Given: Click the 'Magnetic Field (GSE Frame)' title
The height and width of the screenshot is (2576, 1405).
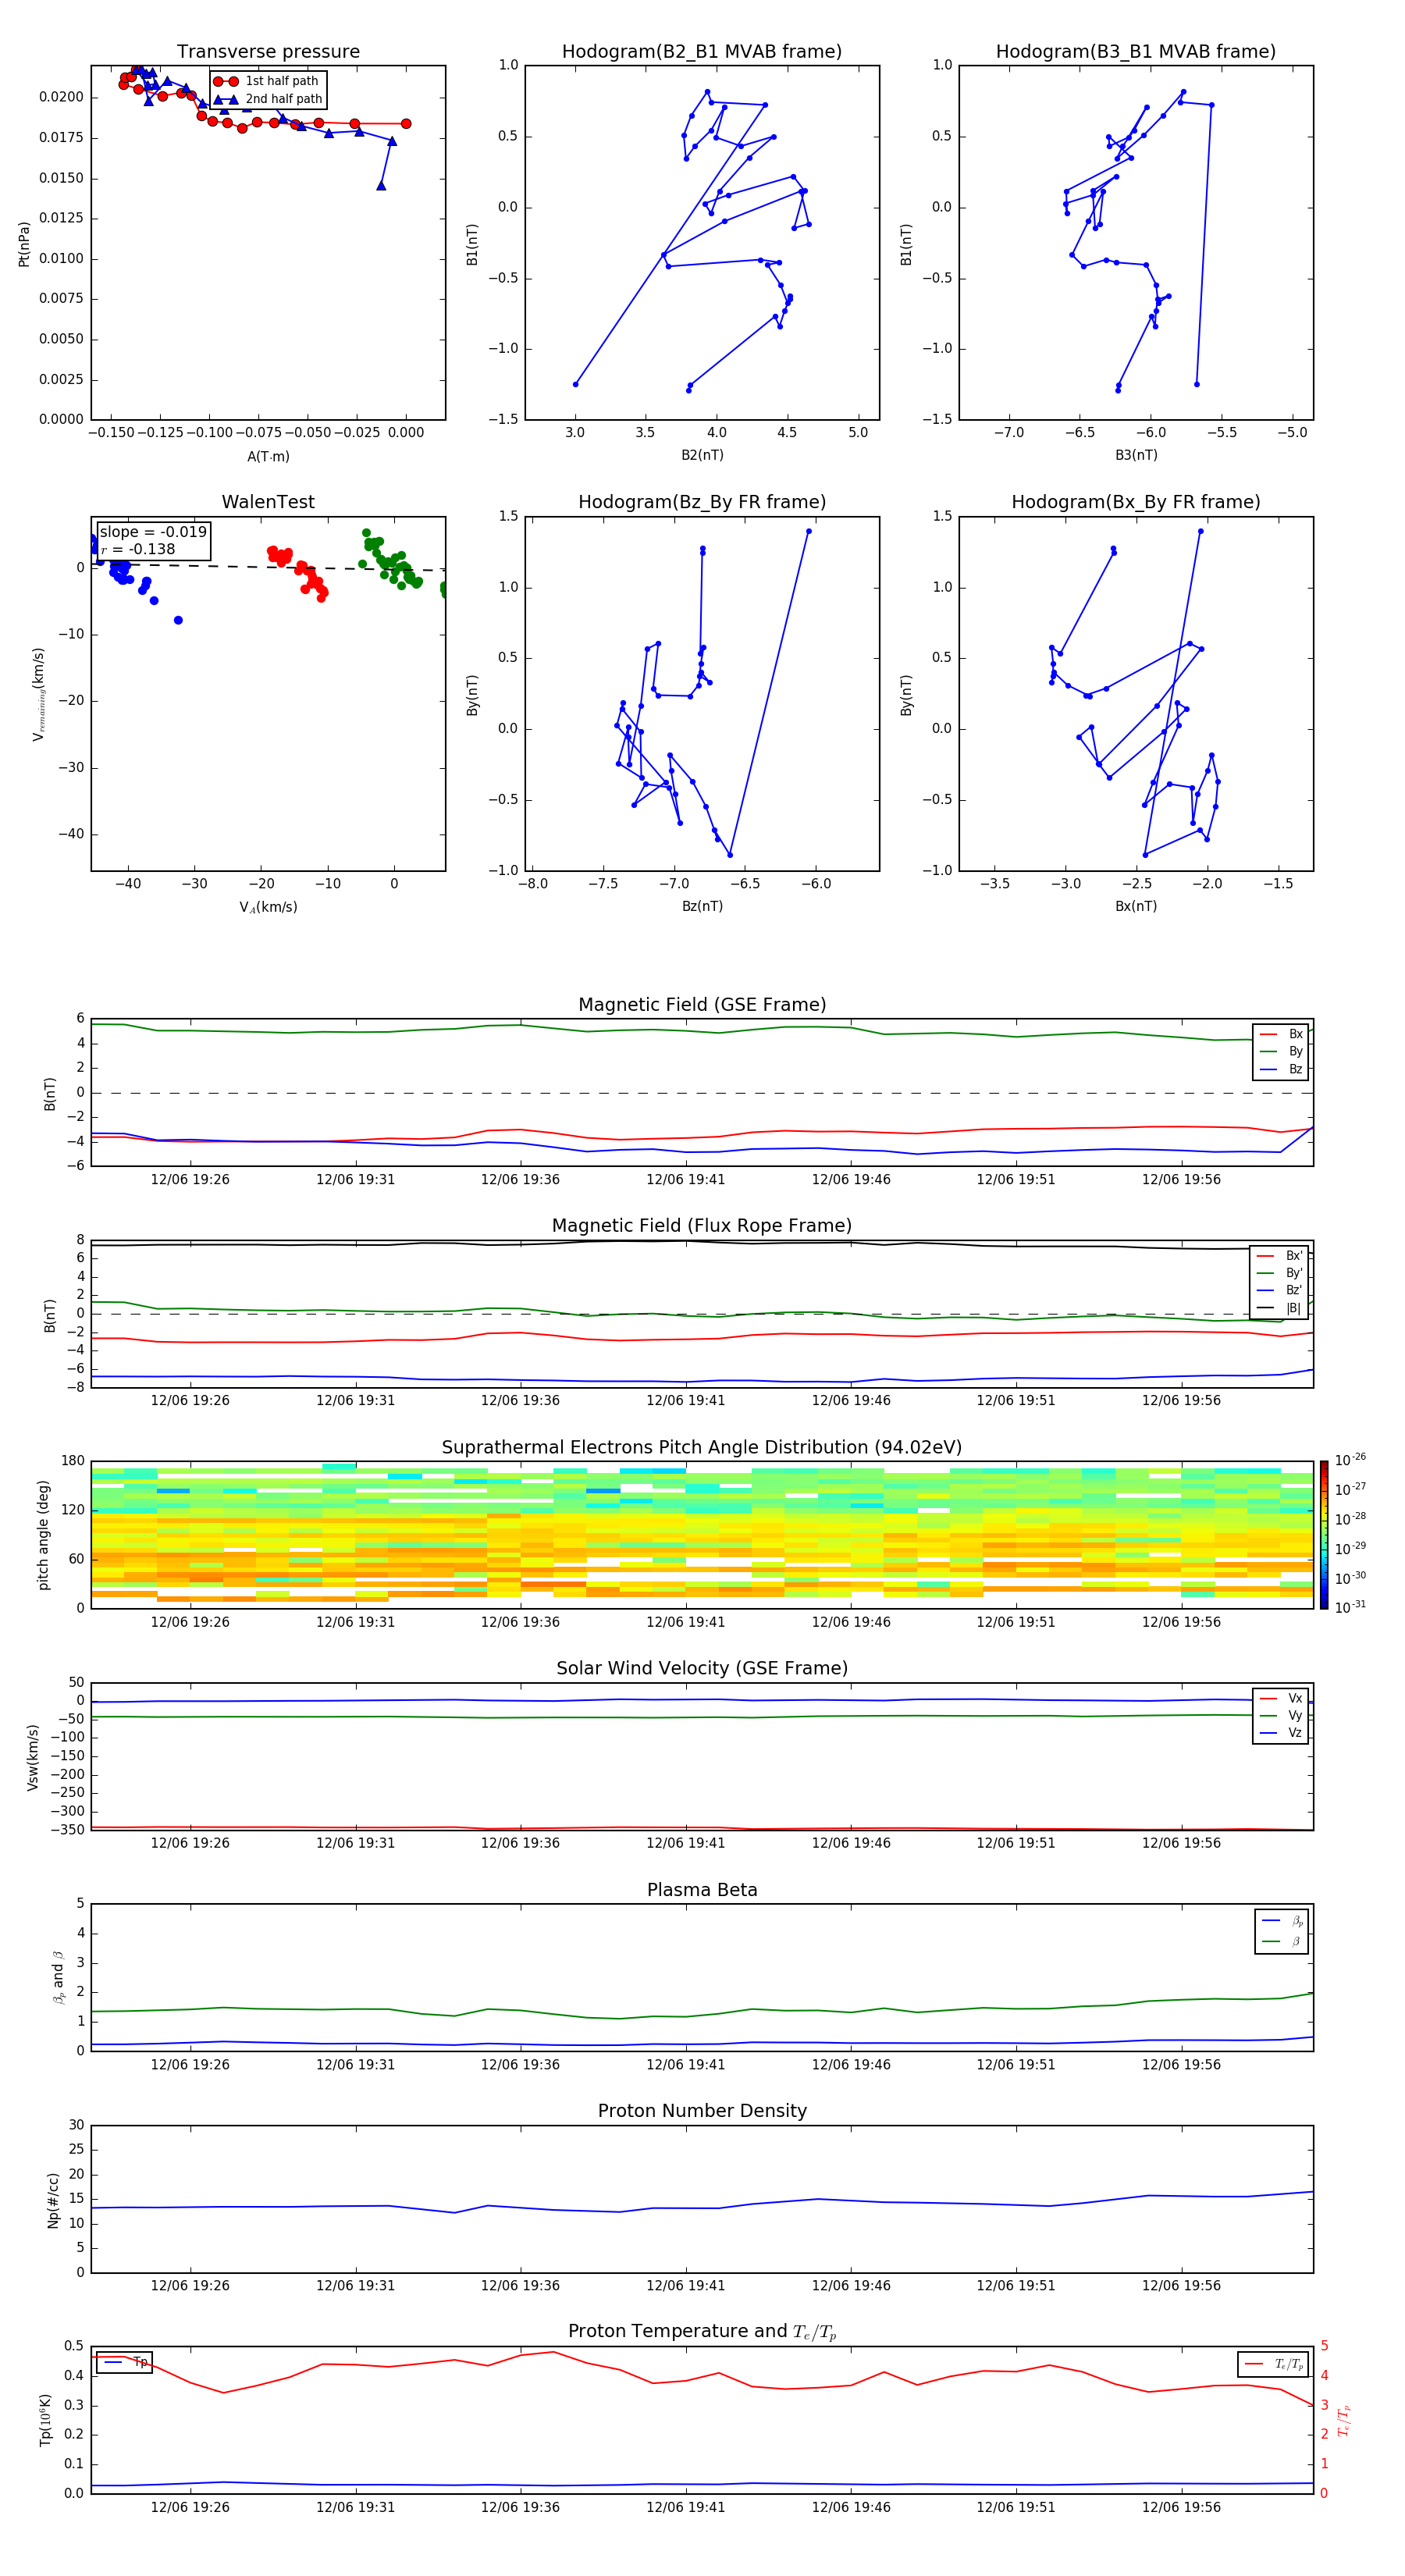Looking at the screenshot, I should (702, 1005).
